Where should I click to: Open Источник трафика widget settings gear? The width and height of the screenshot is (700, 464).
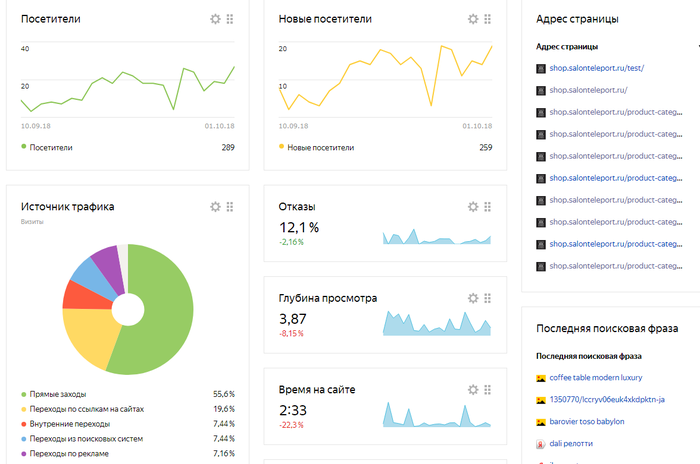coord(215,207)
